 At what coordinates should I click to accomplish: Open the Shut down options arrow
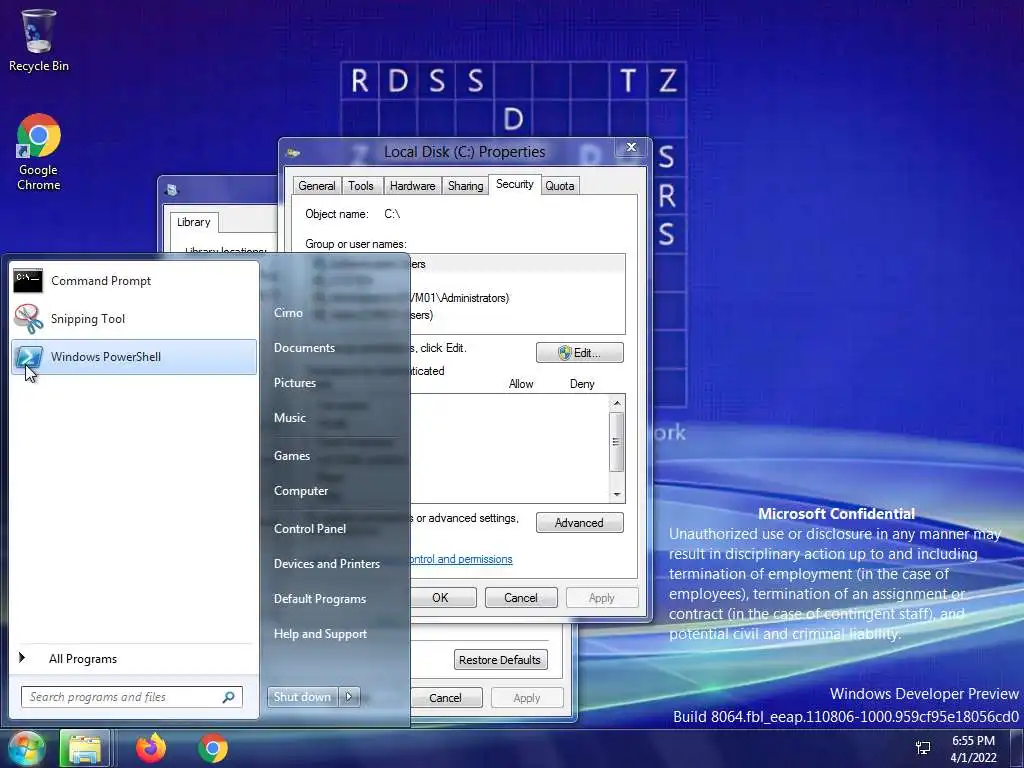(x=349, y=697)
